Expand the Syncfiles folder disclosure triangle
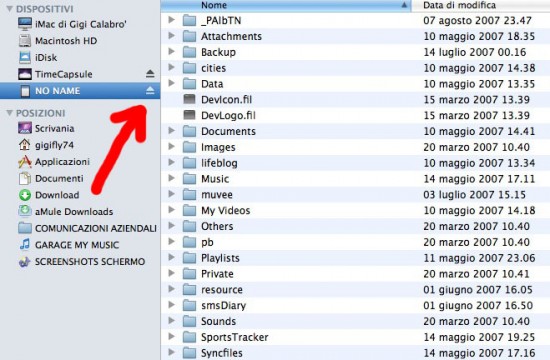 click(172, 352)
